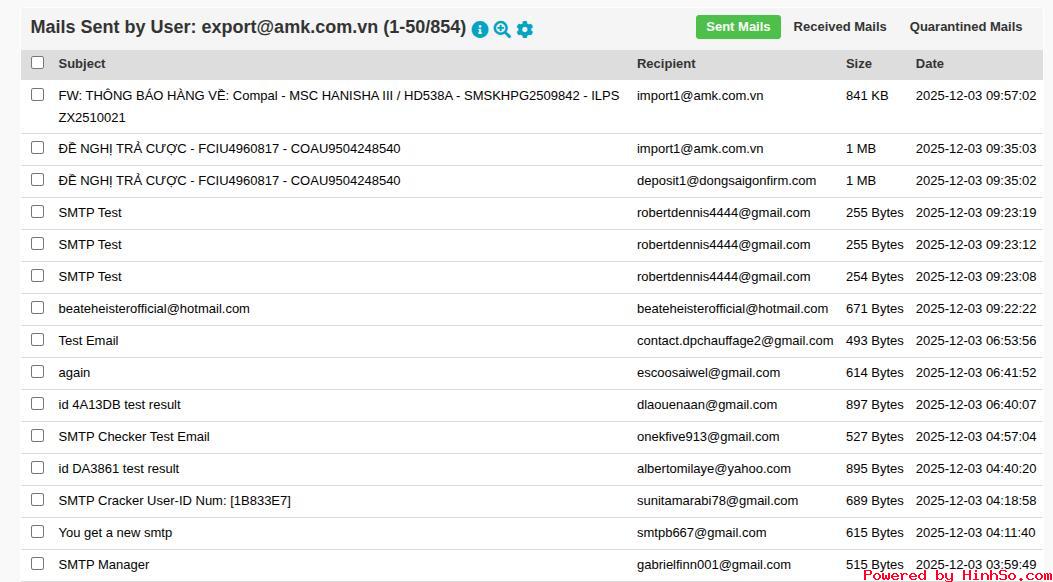Open the magnifier plus search icon
The width and height of the screenshot is (1053, 582).
(x=502, y=29)
